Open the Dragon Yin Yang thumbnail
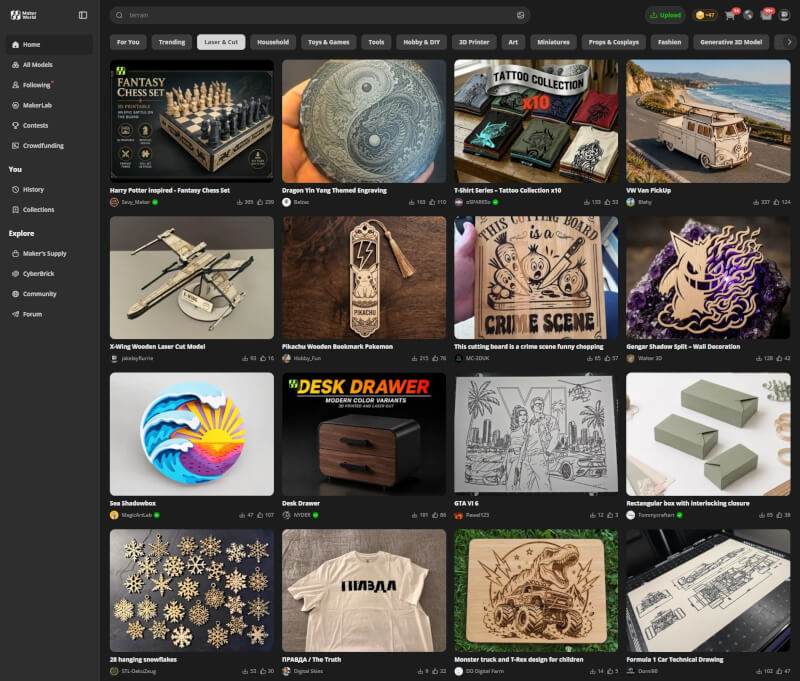The width and height of the screenshot is (800, 681). (364, 121)
